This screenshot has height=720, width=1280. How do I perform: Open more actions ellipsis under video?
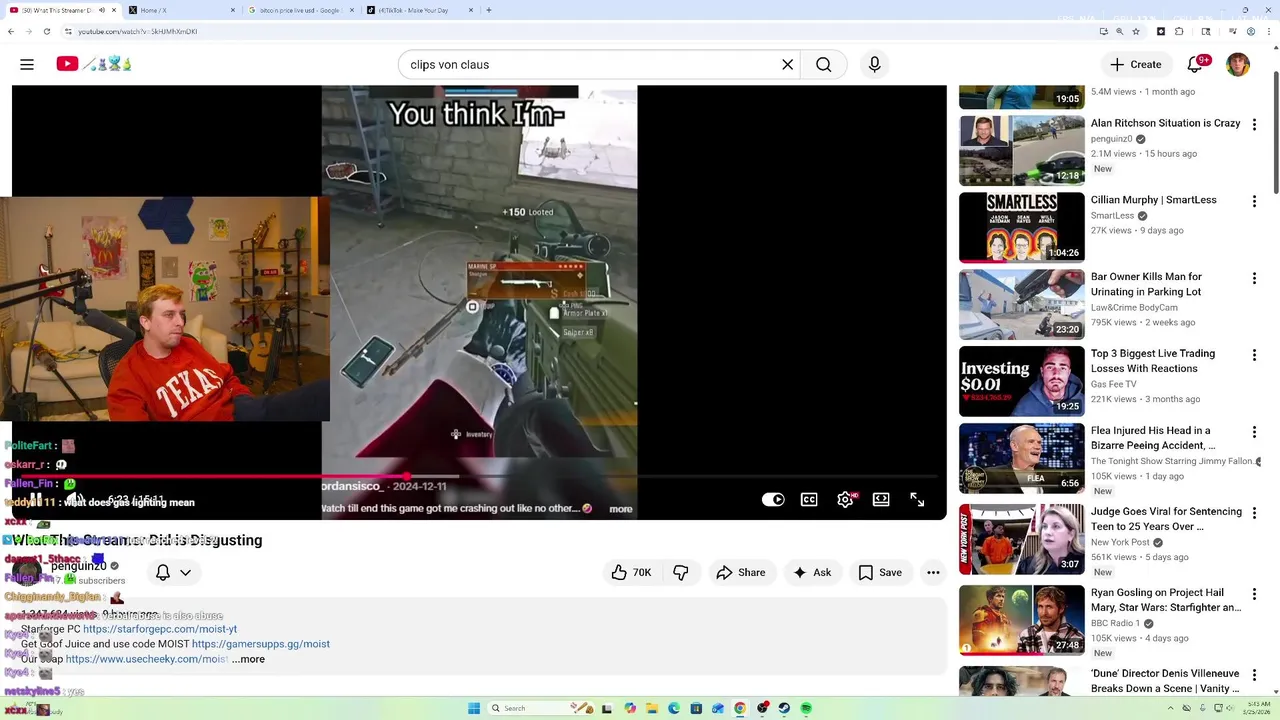point(933,572)
